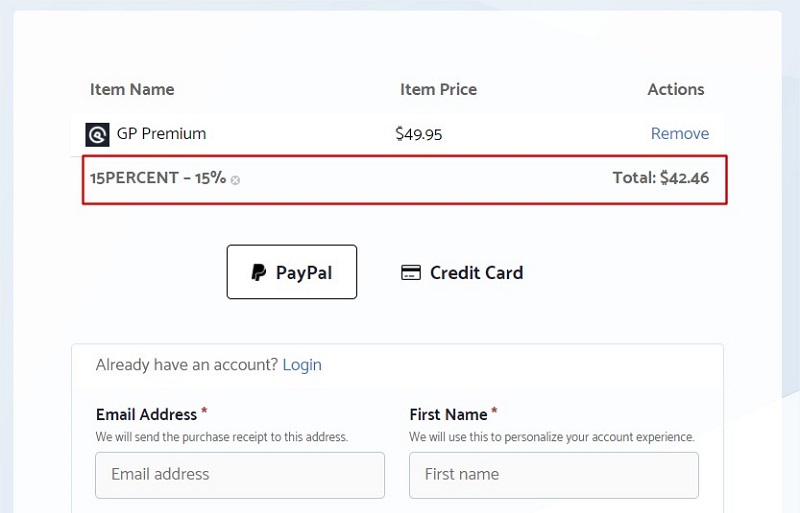The width and height of the screenshot is (800, 513).
Task: Click the GP Premium item name
Action: pyautogui.click(x=161, y=133)
